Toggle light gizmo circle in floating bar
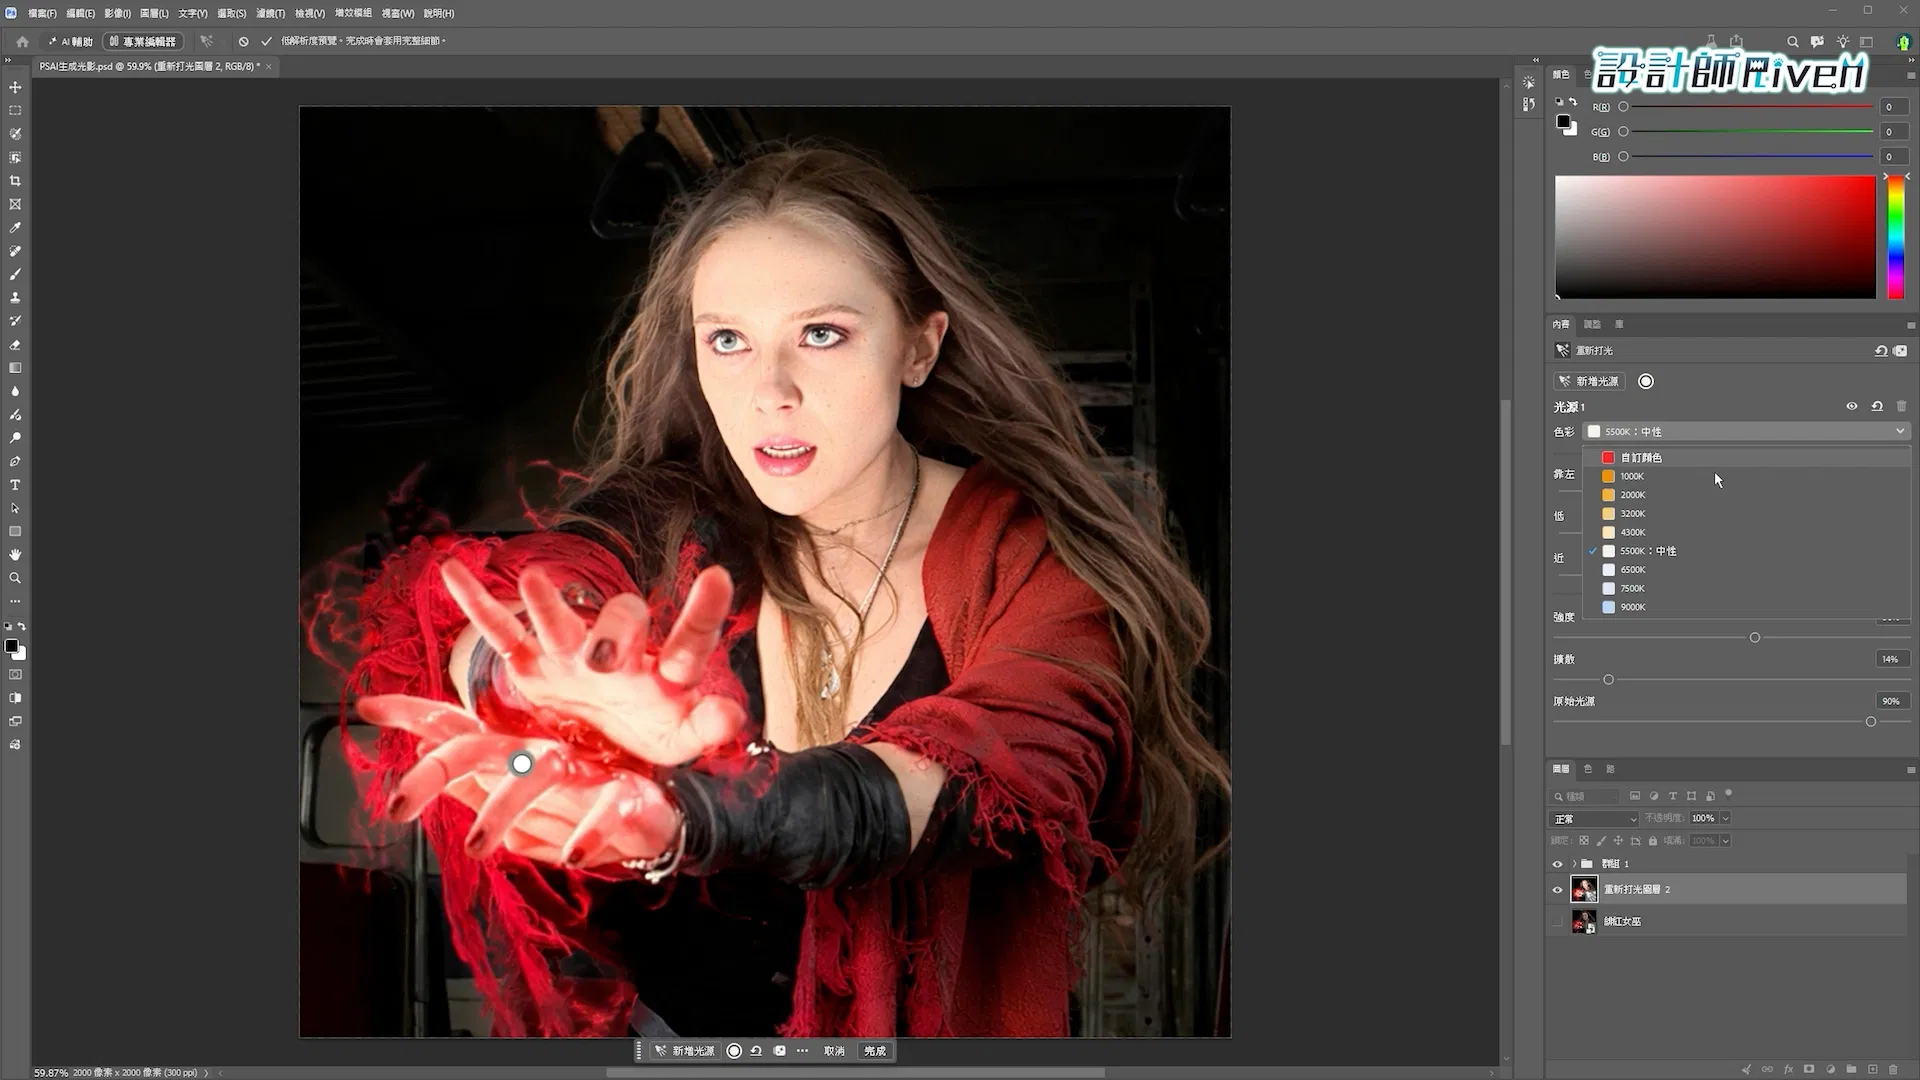This screenshot has width=1920, height=1080. pos(734,1051)
